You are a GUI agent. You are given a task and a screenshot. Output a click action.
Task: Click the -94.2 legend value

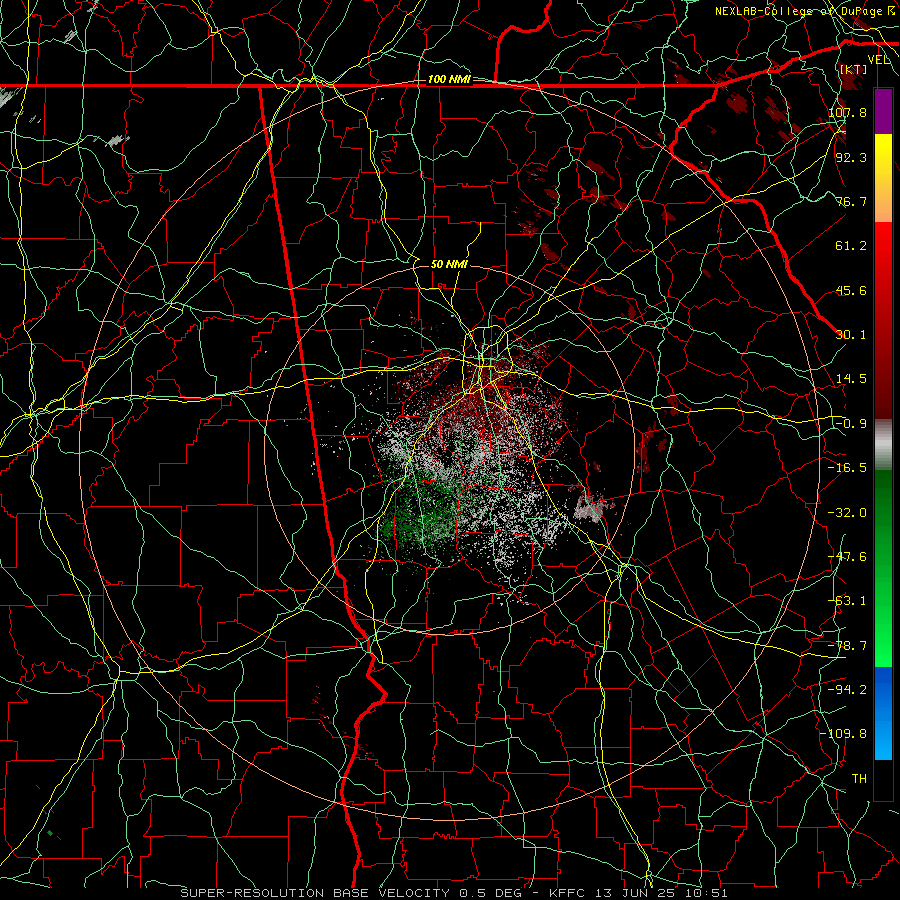(847, 690)
